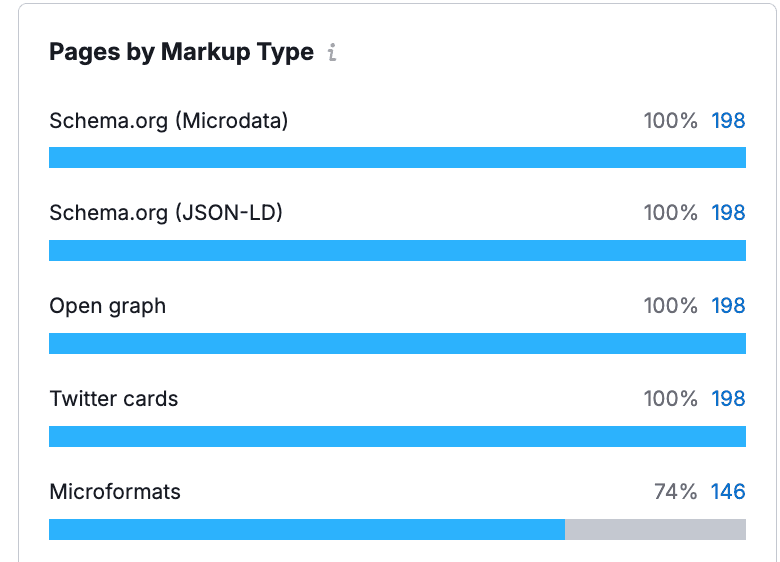
Task: Click the gray unfilled part of Microformats bar
Action: tap(655, 529)
